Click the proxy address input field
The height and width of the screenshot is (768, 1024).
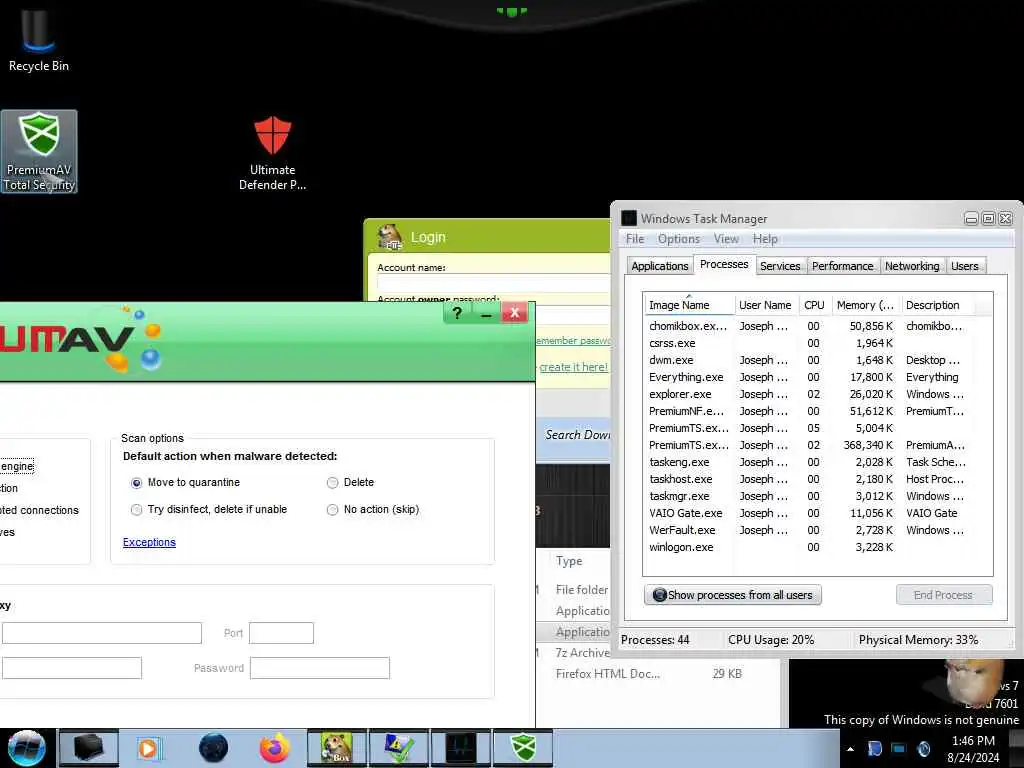[x=101, y=633]
